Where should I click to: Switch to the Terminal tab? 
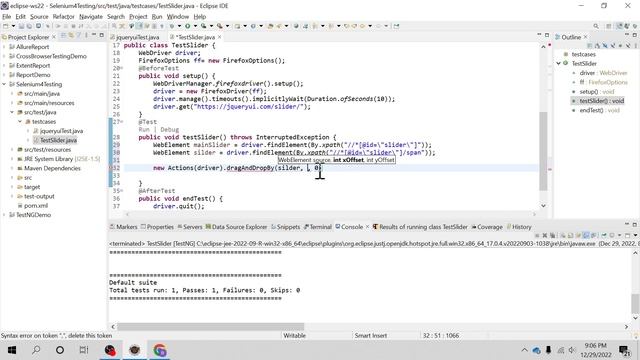click(x=318, y=227)
